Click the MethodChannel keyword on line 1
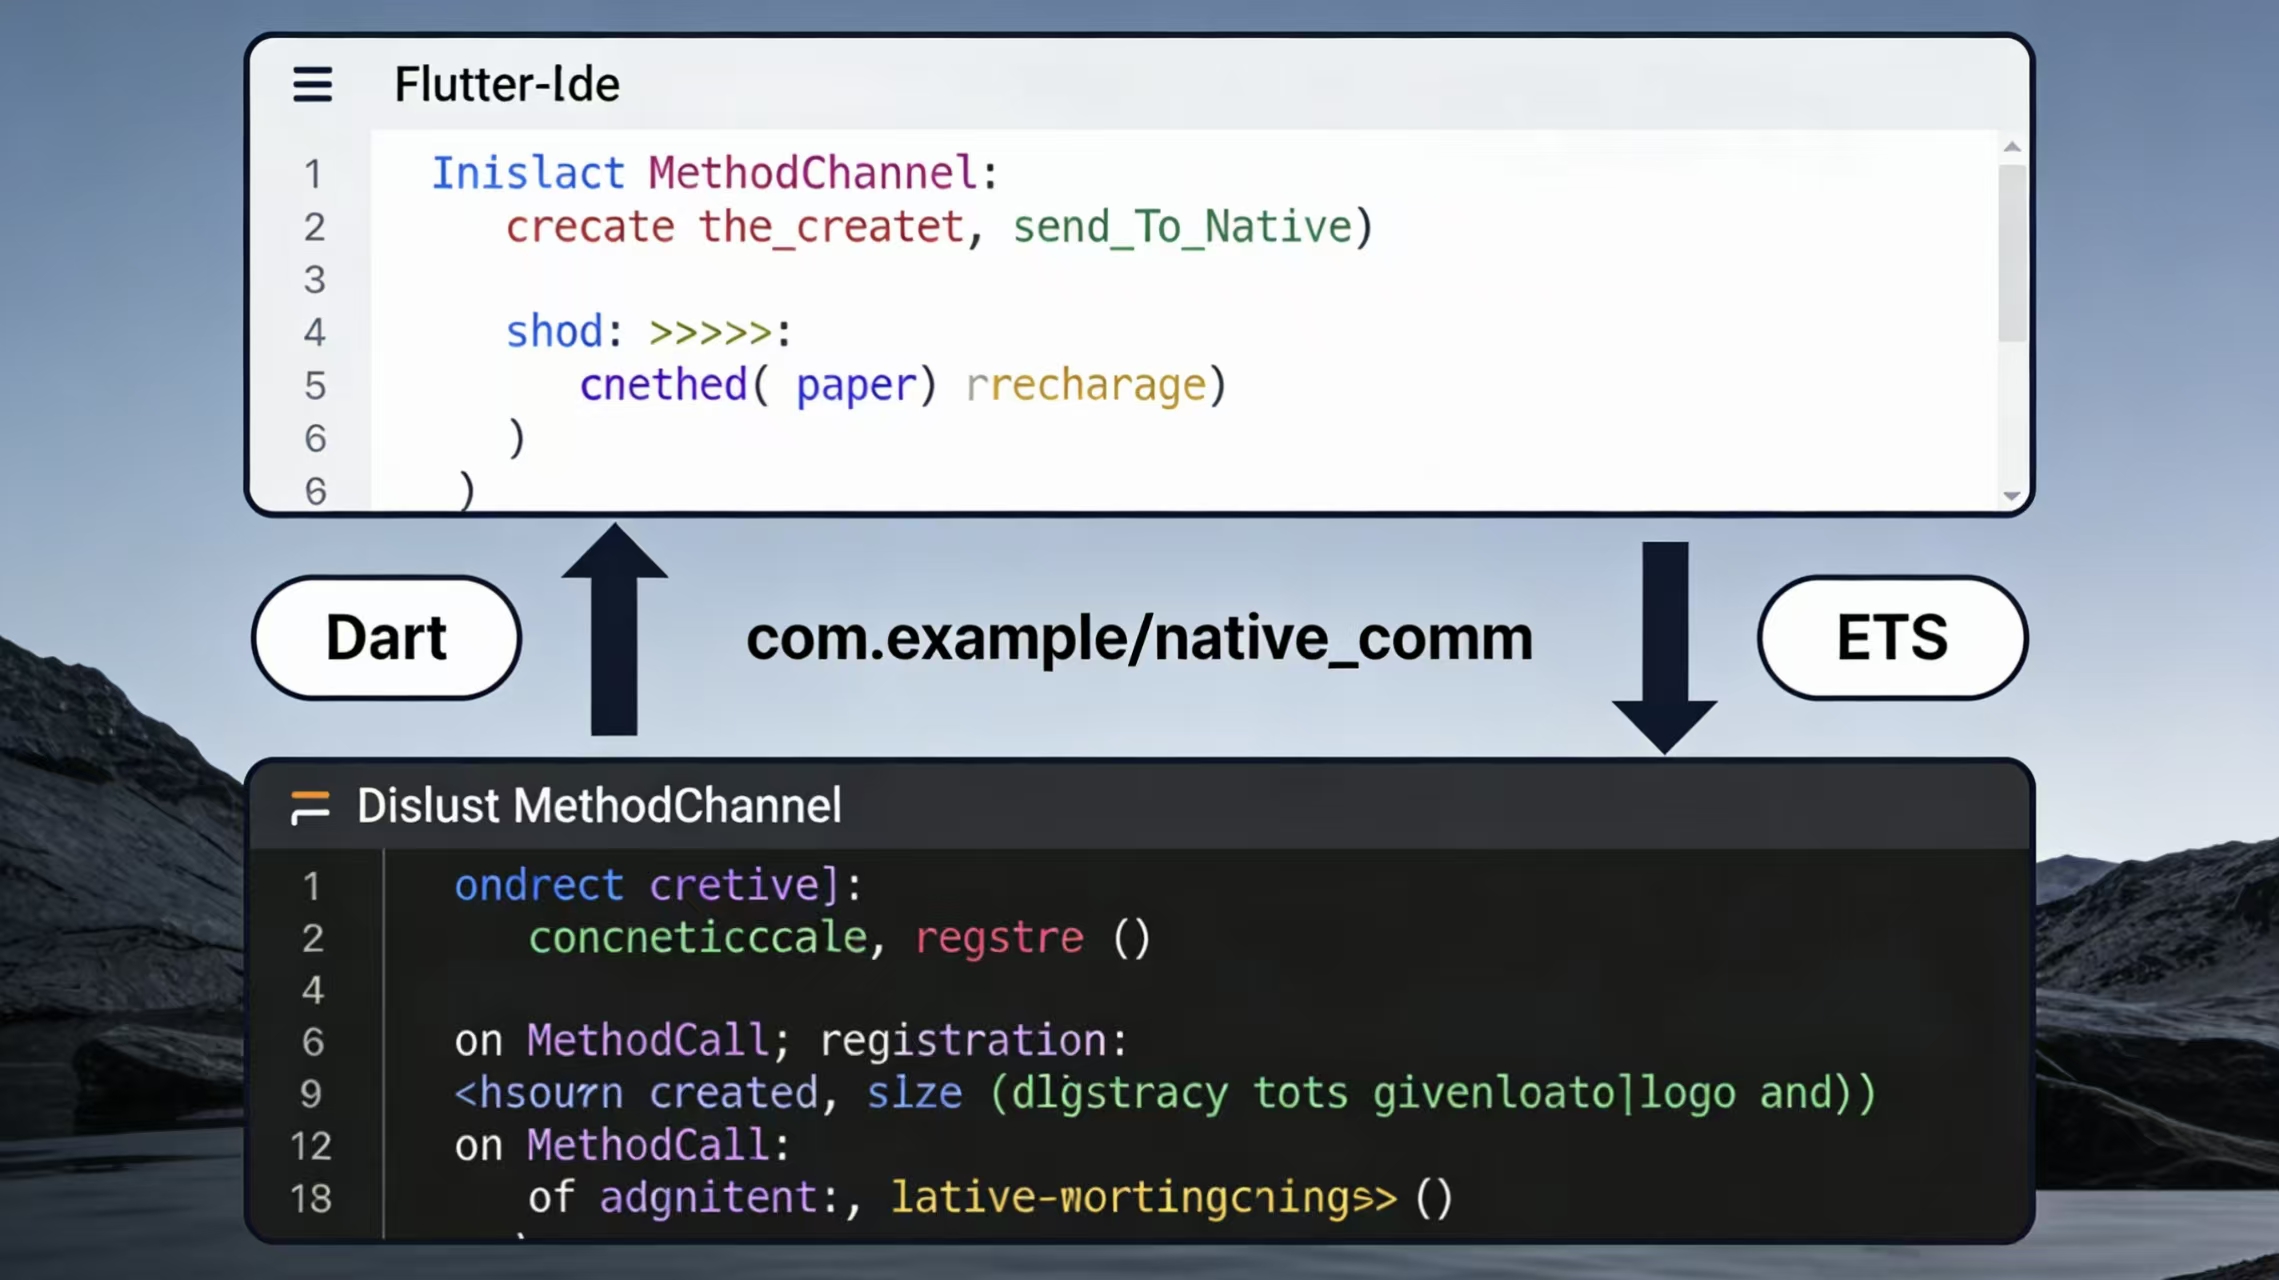Screen dimensions: 2279x1280 tap(812, 174)
